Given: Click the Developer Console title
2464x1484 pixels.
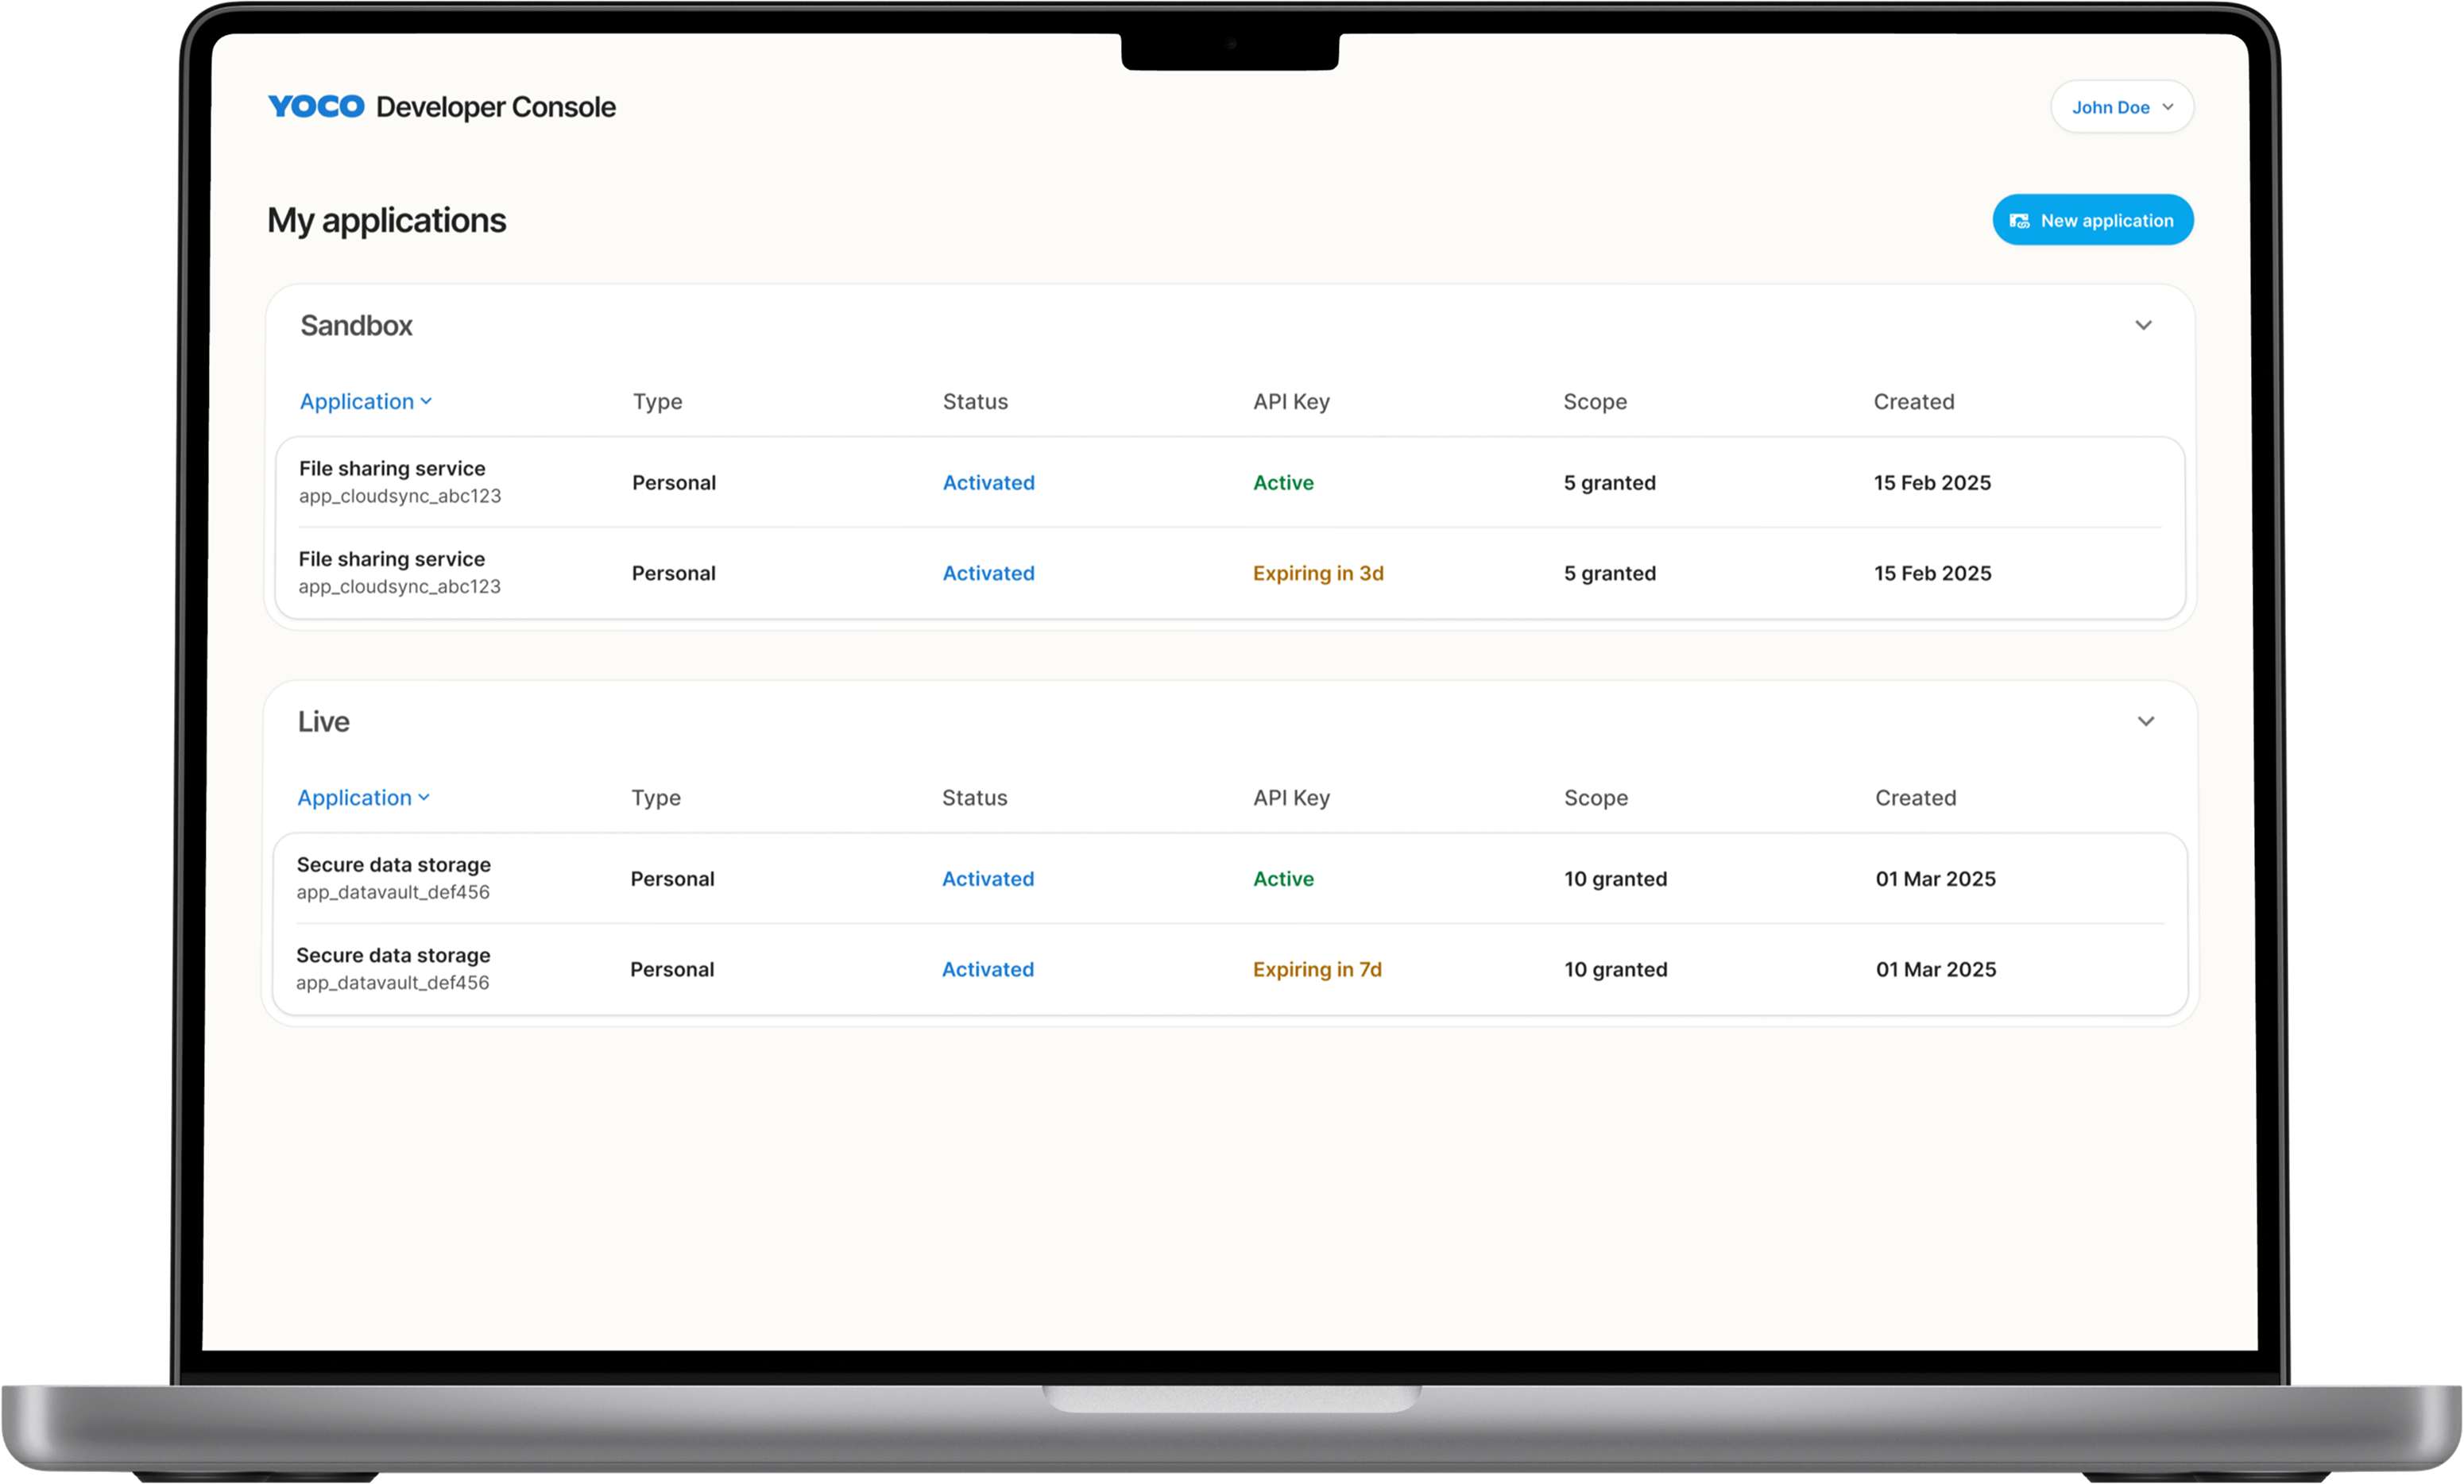Looking at the screenshot, I should coord(495,107).
